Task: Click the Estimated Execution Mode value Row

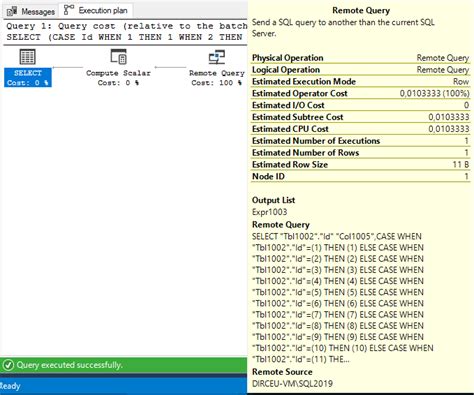Action: tap(461, 82)
